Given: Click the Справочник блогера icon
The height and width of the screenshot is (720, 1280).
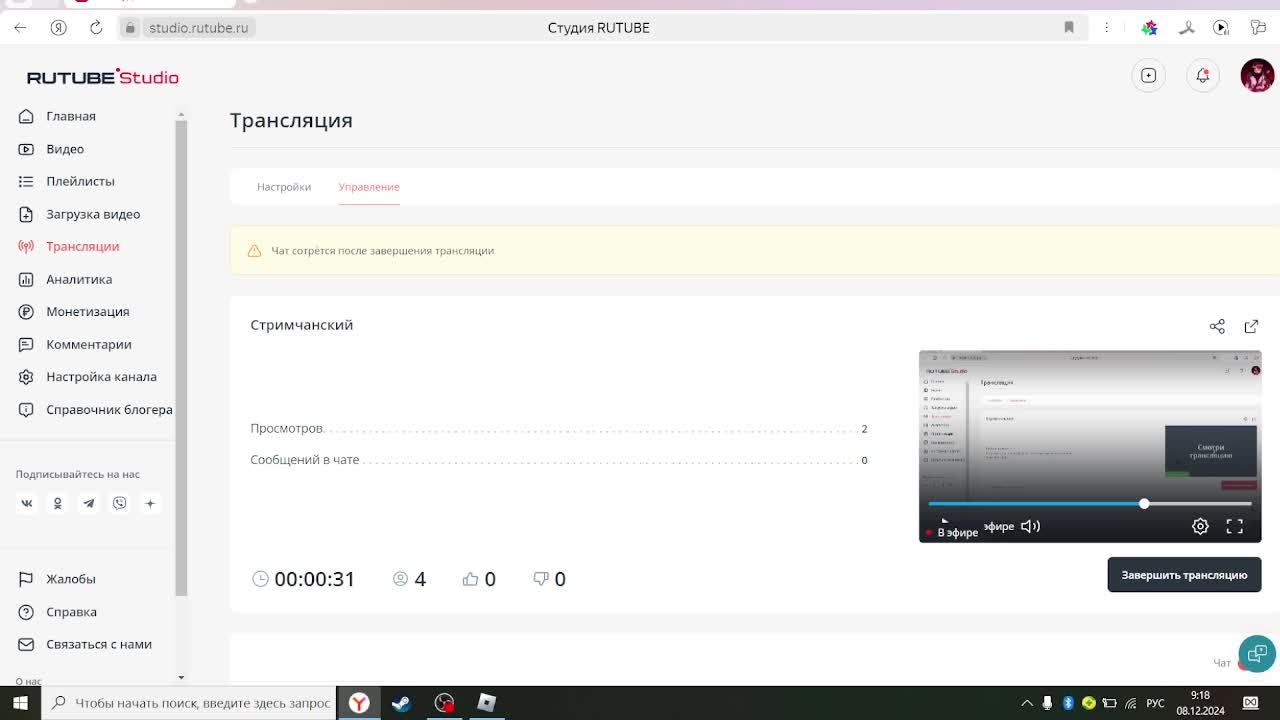Looking at the screenshot, I should (26, 409).
